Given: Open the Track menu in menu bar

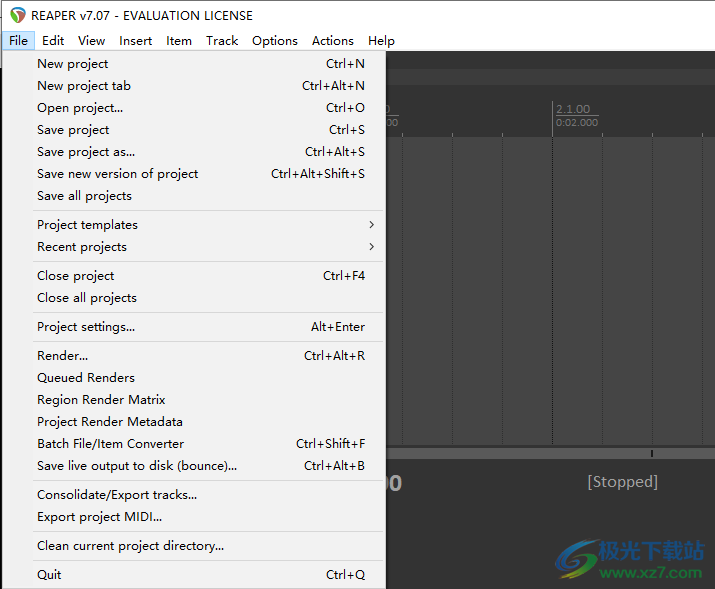Looking at the screenshot, I should point(222,41).
